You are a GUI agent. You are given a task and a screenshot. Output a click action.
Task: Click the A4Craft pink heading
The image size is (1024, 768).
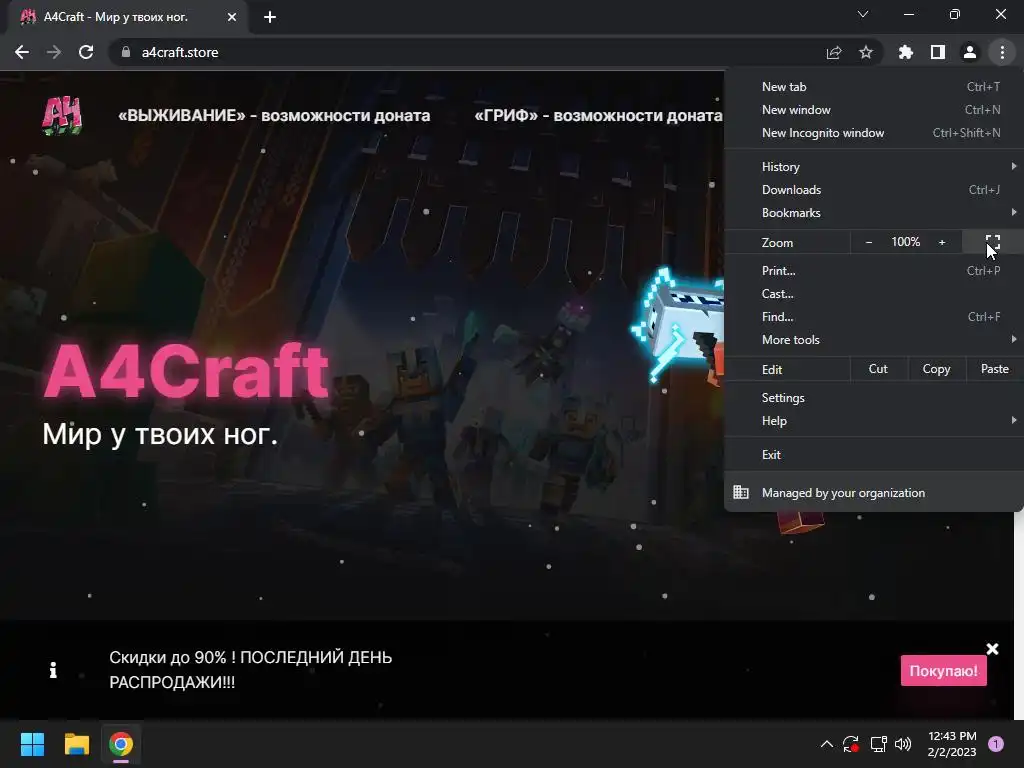pyautogui.click(x=187, y=370)
